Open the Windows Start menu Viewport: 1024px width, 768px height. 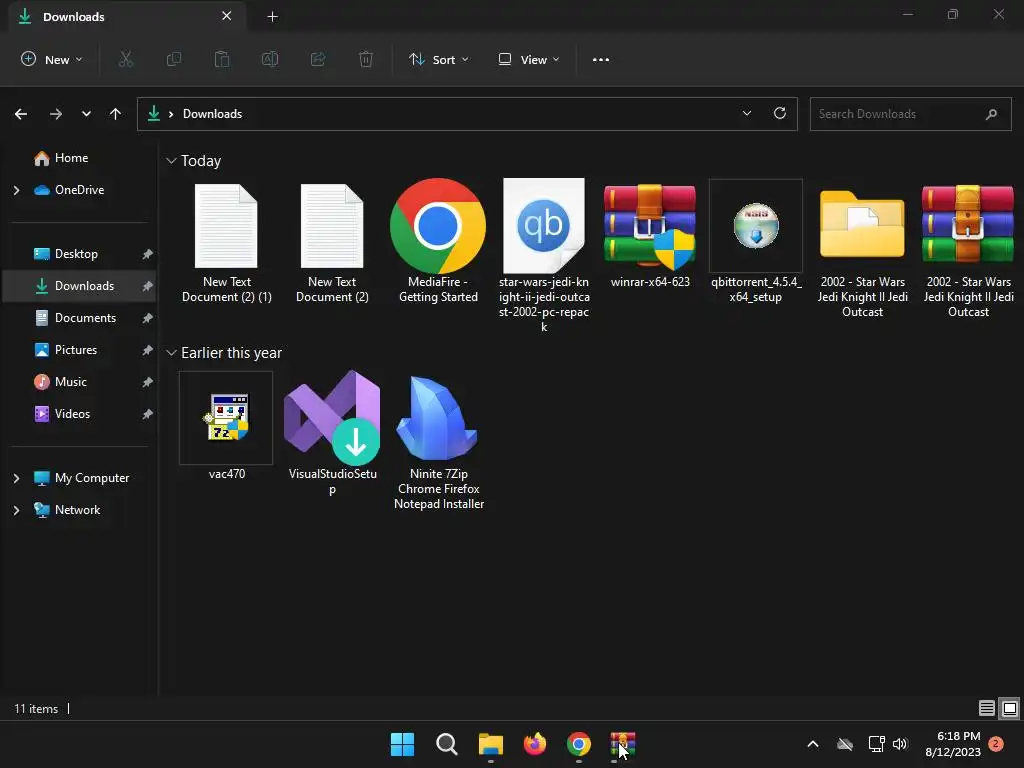click(x=402, y=744)
